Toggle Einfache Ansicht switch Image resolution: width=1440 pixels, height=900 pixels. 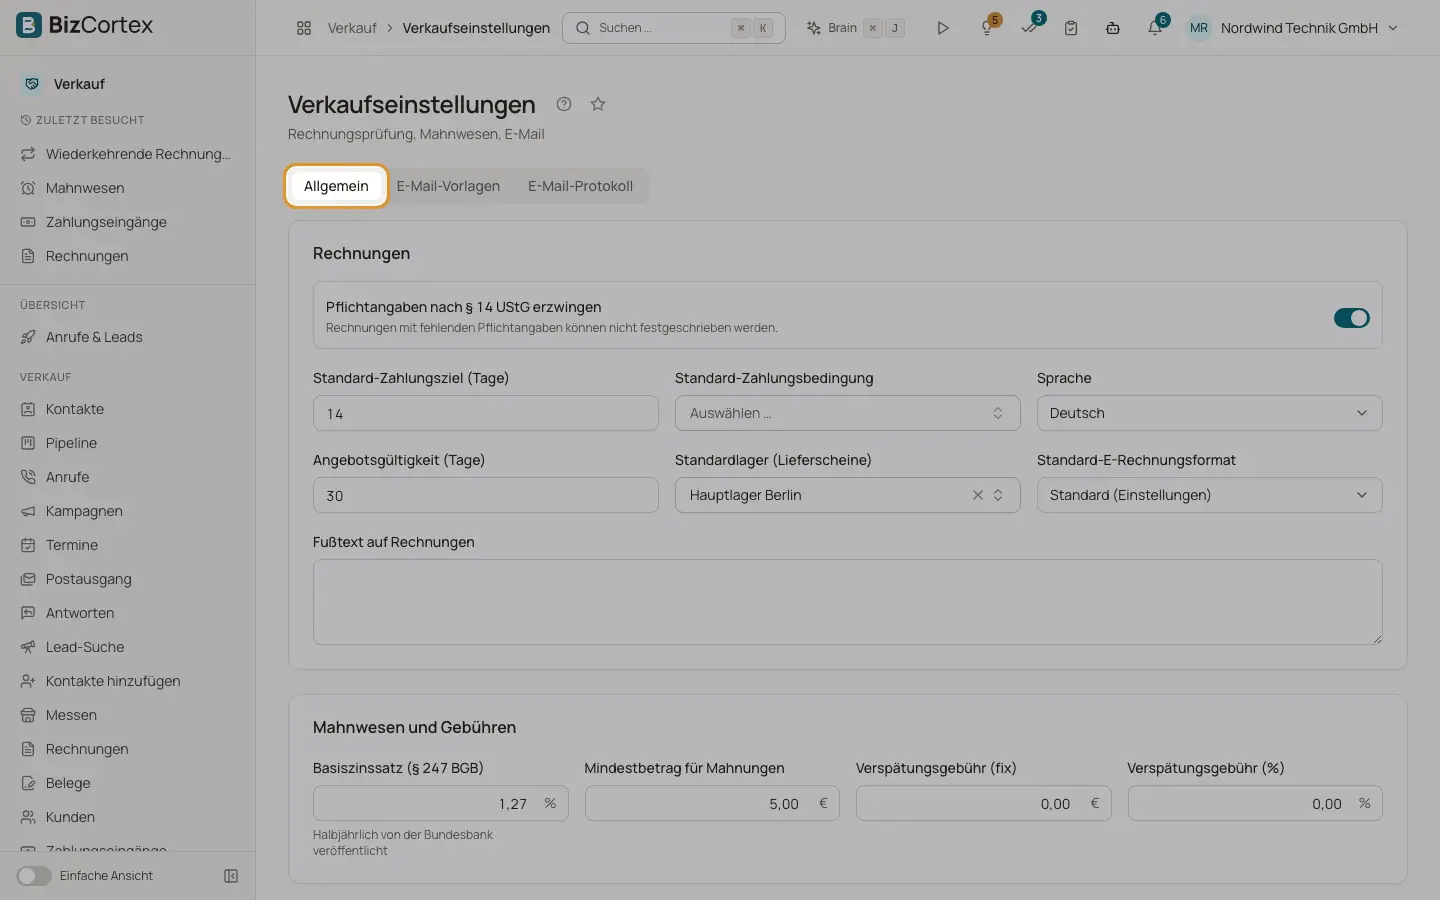(x=33, y=876)
